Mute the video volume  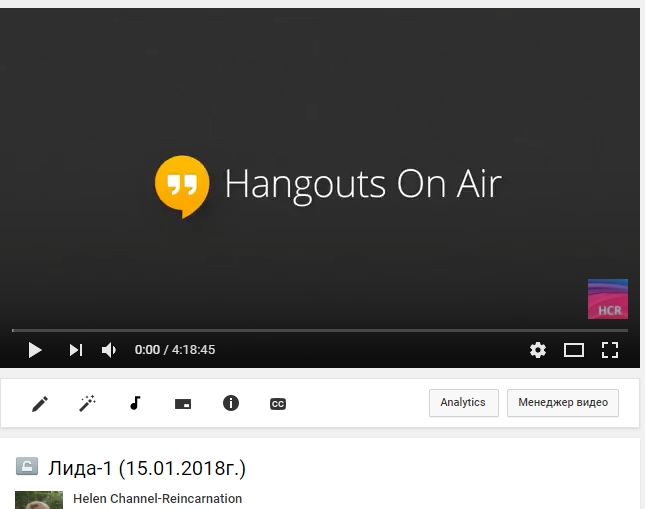(x=109, y=350)
